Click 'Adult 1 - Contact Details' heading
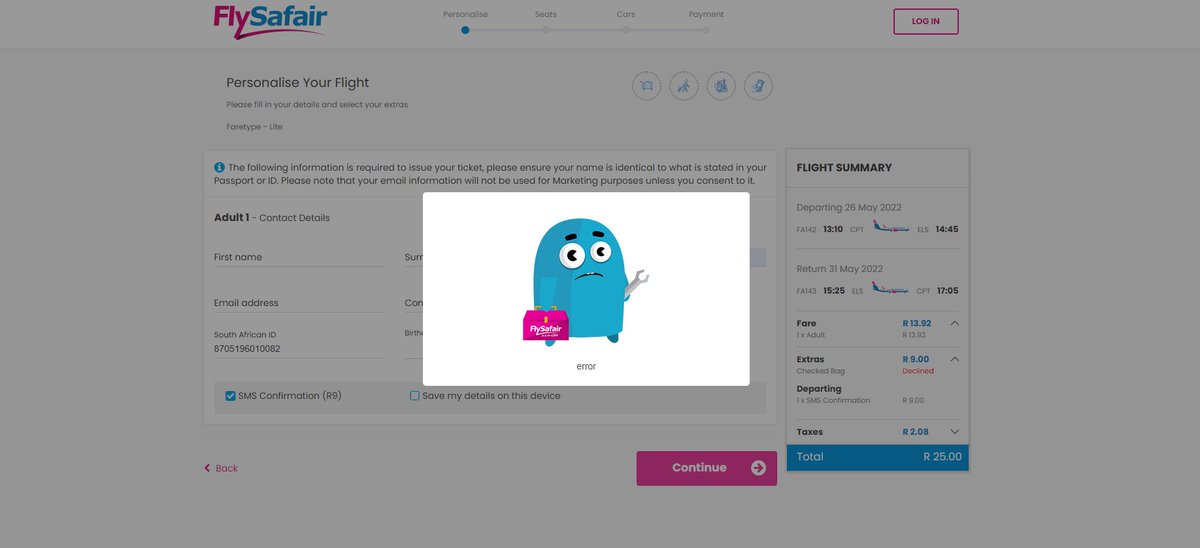 point(272,218)
